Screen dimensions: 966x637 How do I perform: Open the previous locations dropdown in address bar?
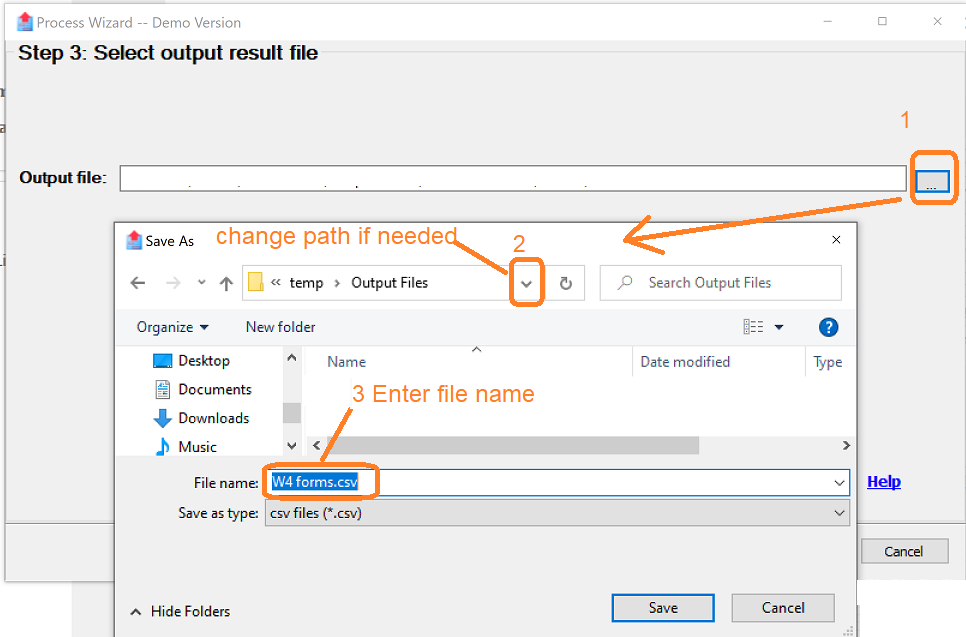point(526,283)
